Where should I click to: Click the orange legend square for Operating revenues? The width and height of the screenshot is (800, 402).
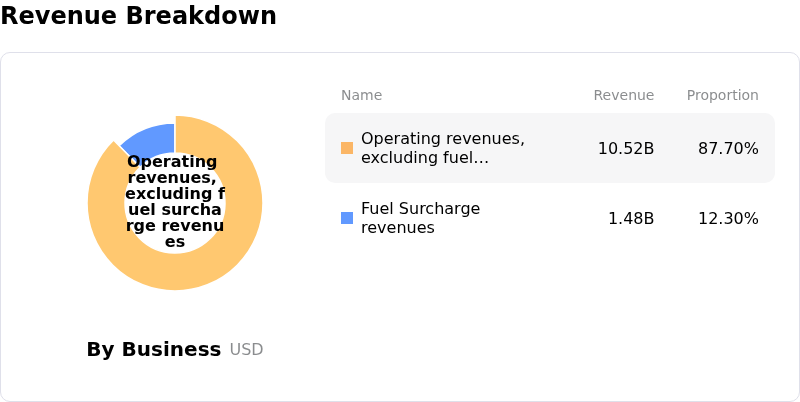point(347,148)
